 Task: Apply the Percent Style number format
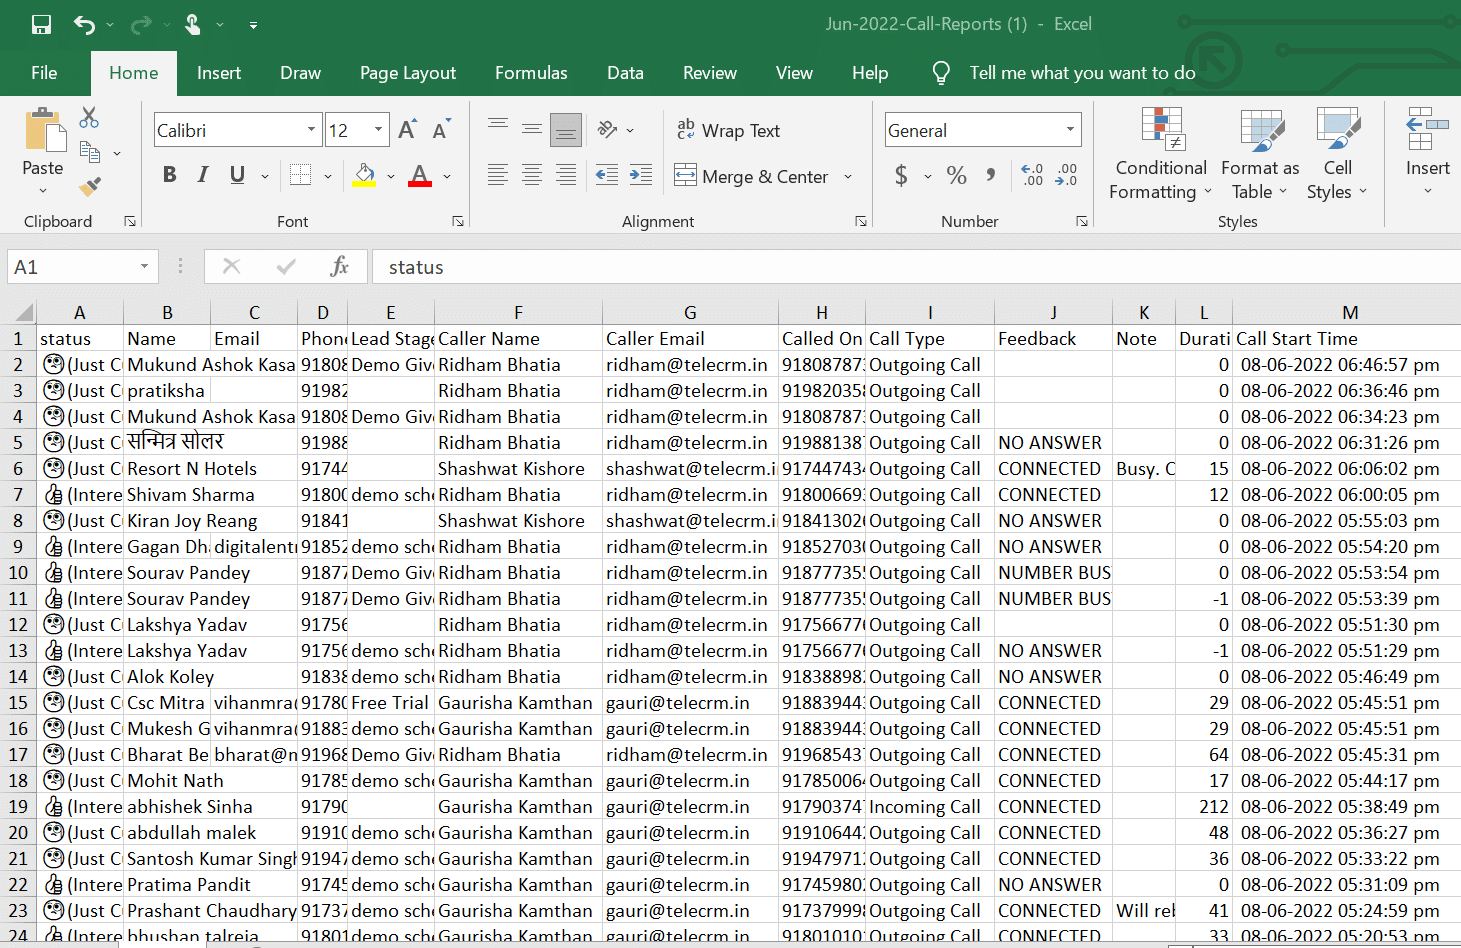(x=956, y=175)
